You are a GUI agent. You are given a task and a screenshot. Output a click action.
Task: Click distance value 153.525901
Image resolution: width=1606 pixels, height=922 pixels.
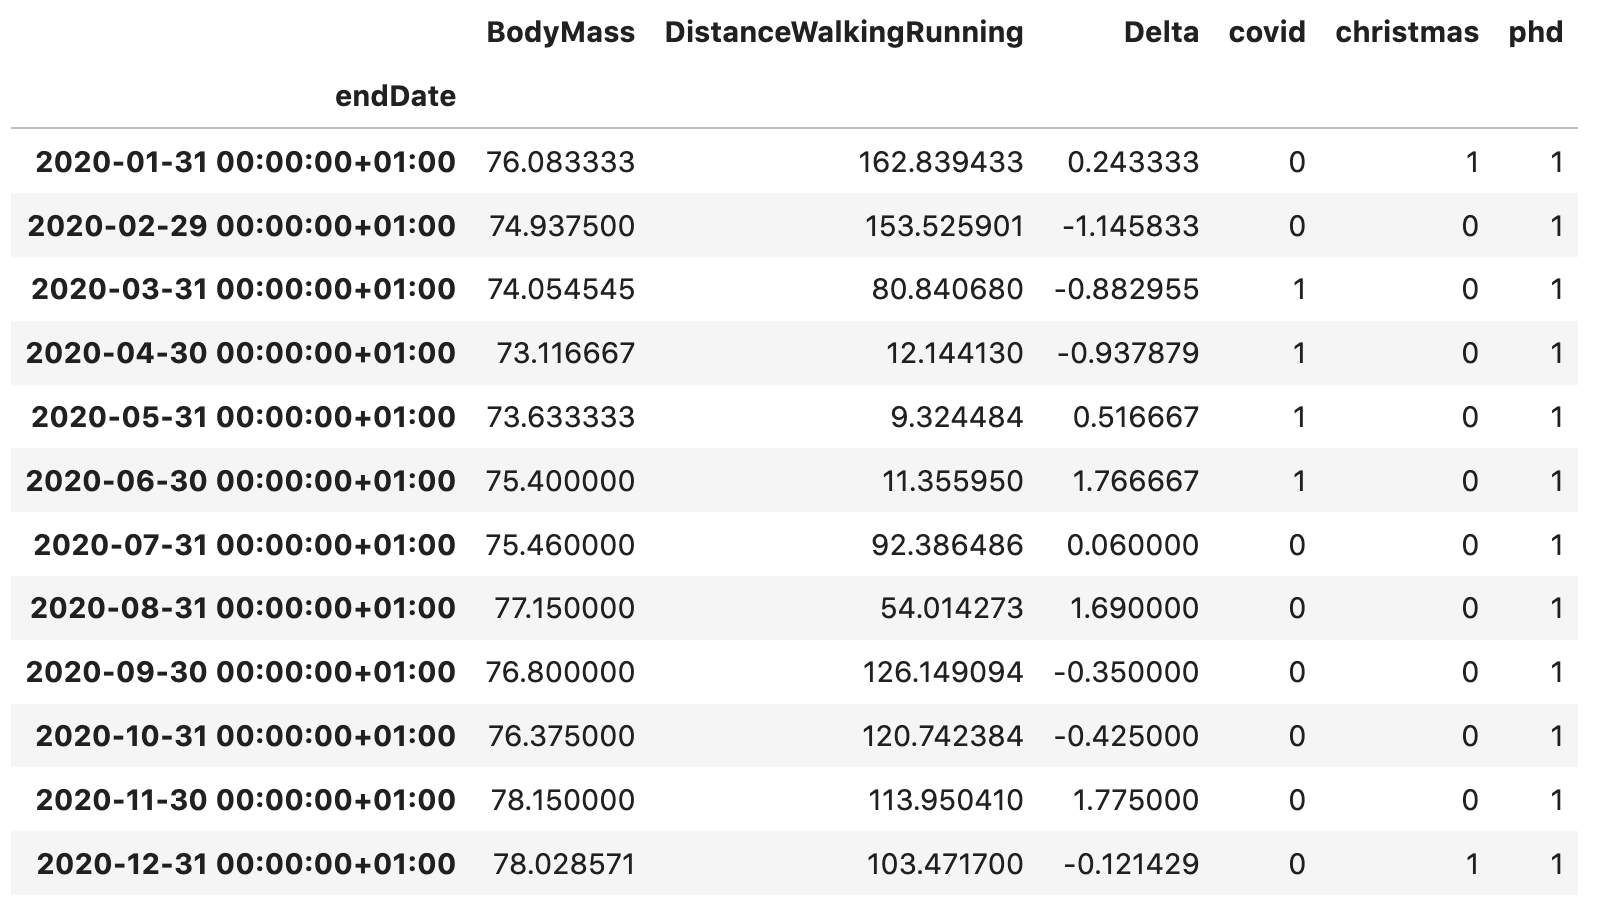click(944, 226)
